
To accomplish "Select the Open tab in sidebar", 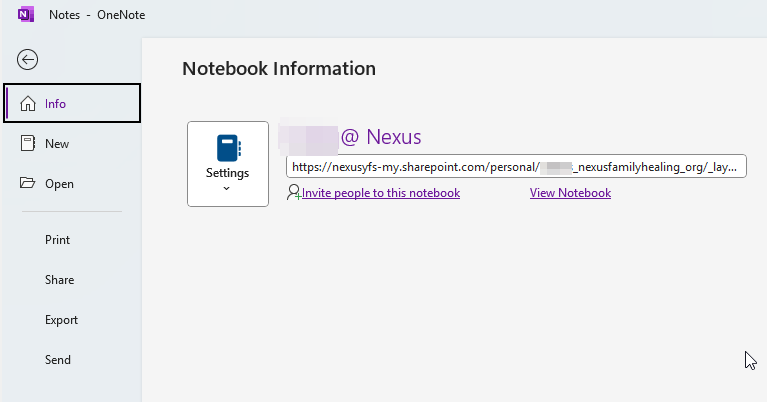I will pyautogui.click(x=72, y=184).
